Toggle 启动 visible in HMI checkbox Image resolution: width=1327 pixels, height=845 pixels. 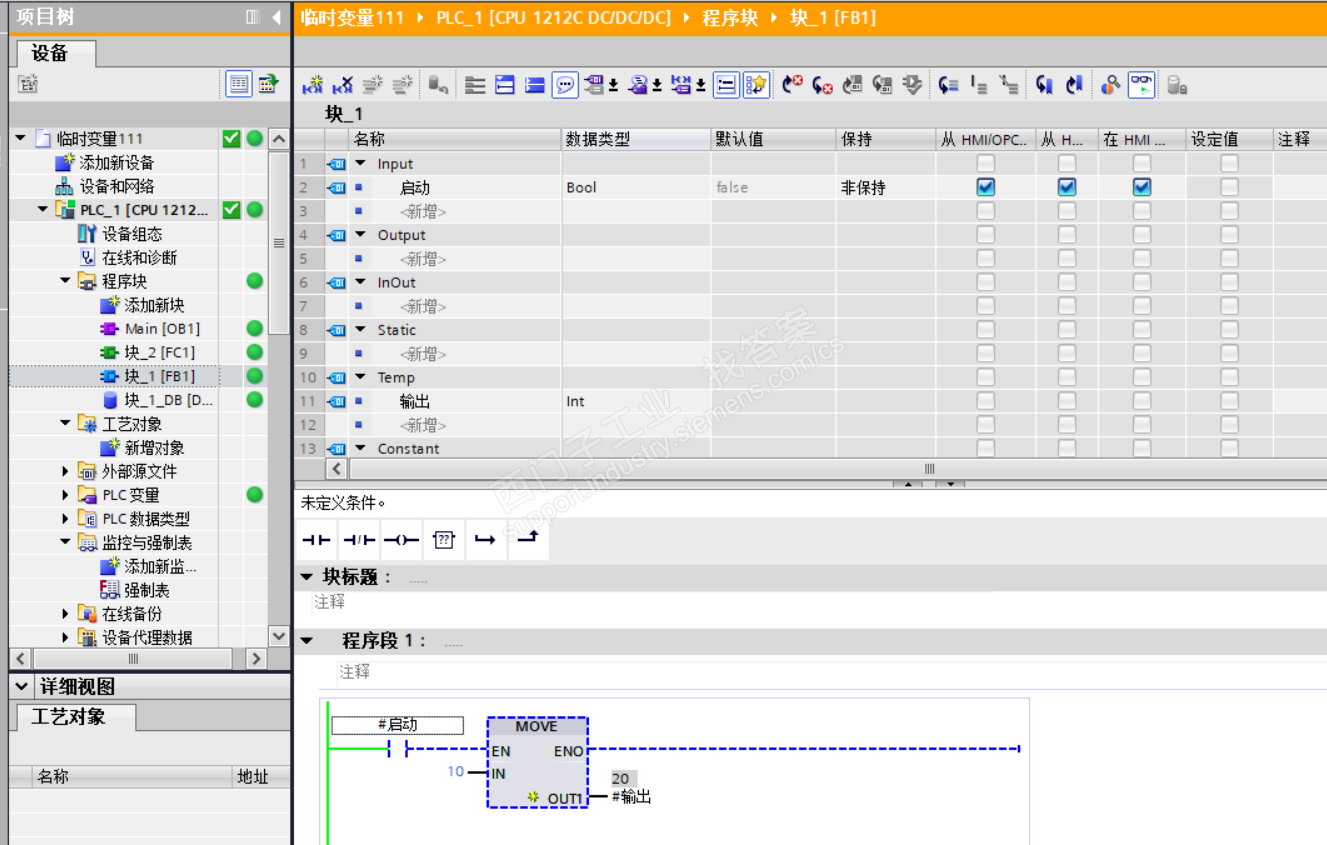1142,187
